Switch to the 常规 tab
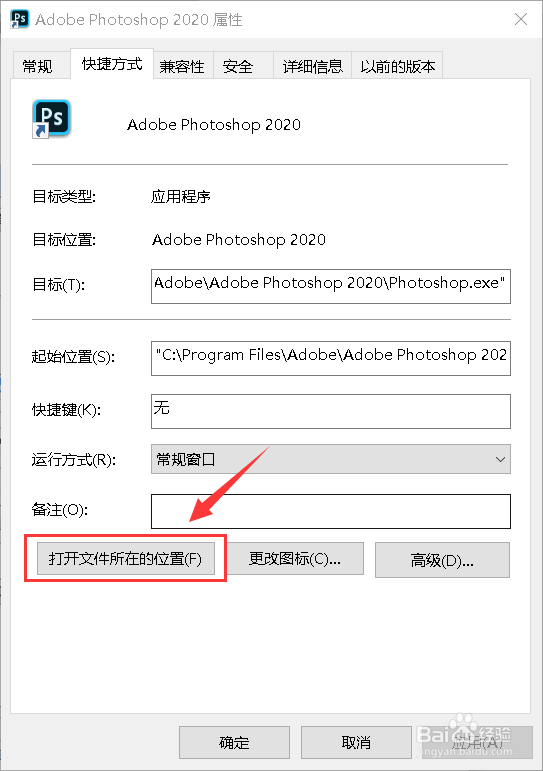 38,65
